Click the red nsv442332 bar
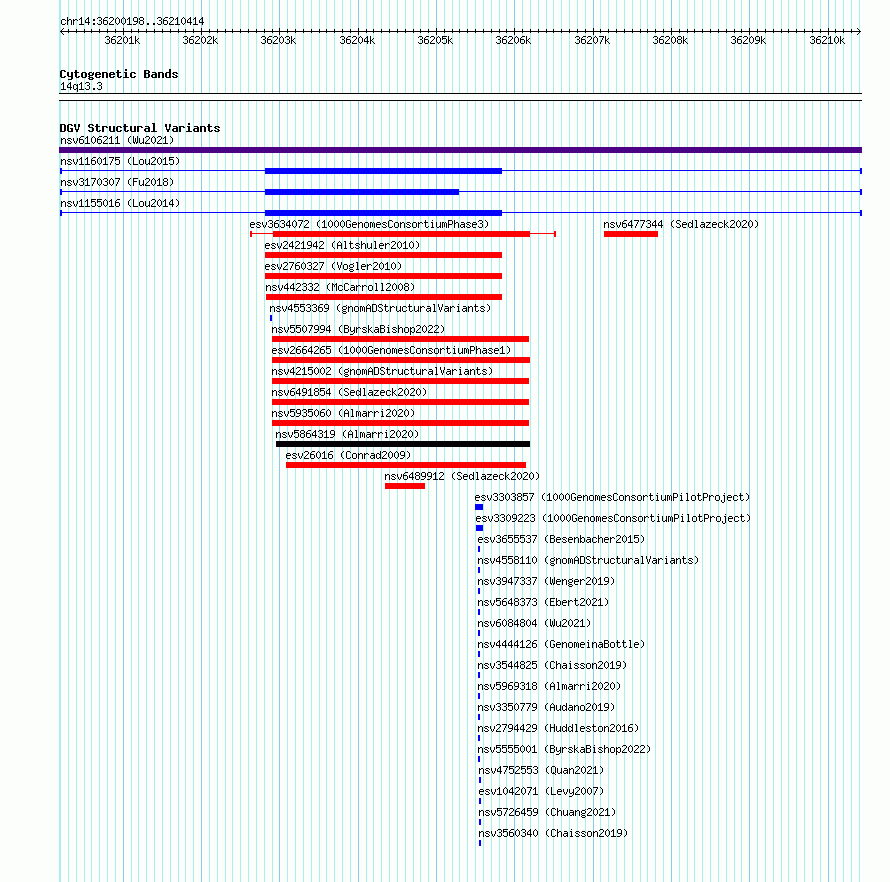The image size is (890, 882). (x=384, y=297)
